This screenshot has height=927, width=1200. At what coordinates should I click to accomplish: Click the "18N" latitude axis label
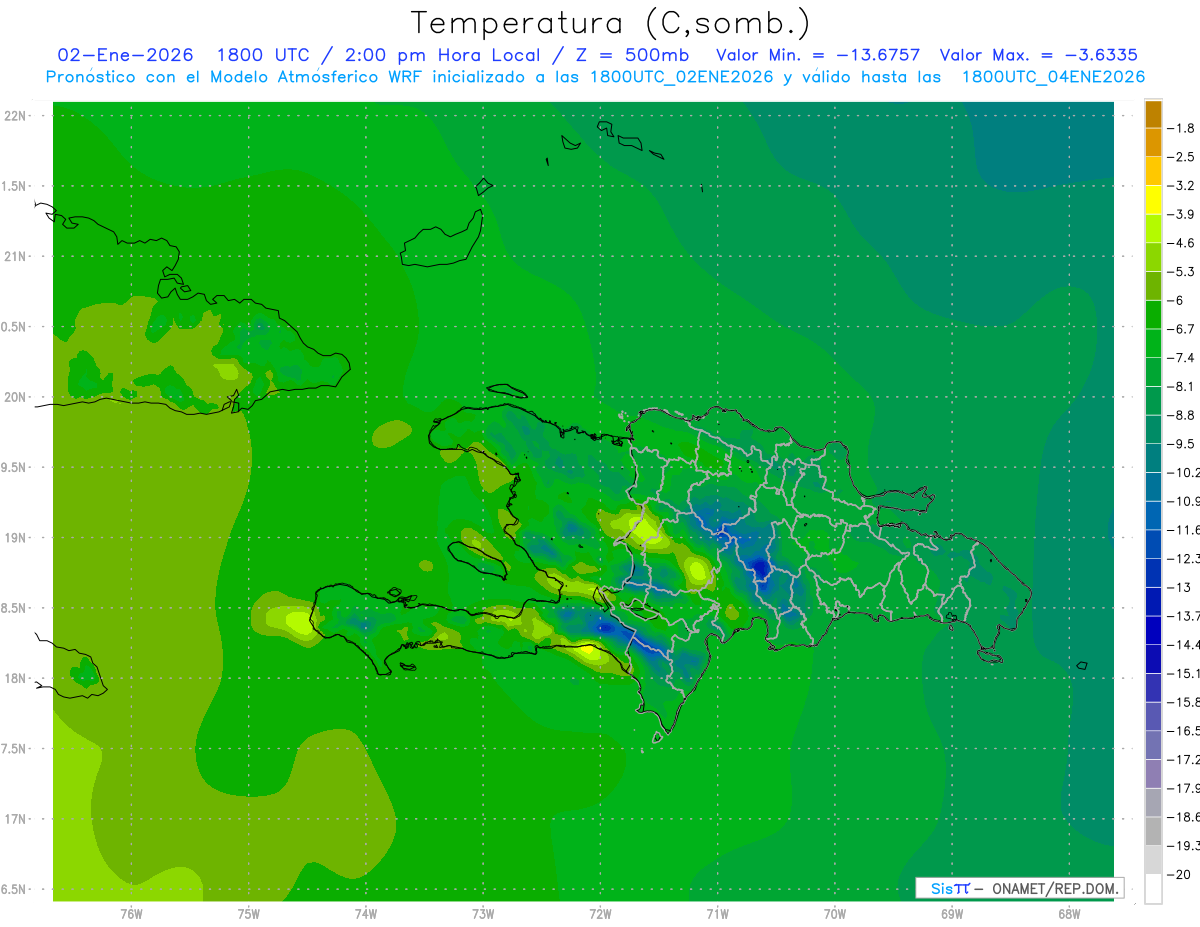[x=15, y=679]
